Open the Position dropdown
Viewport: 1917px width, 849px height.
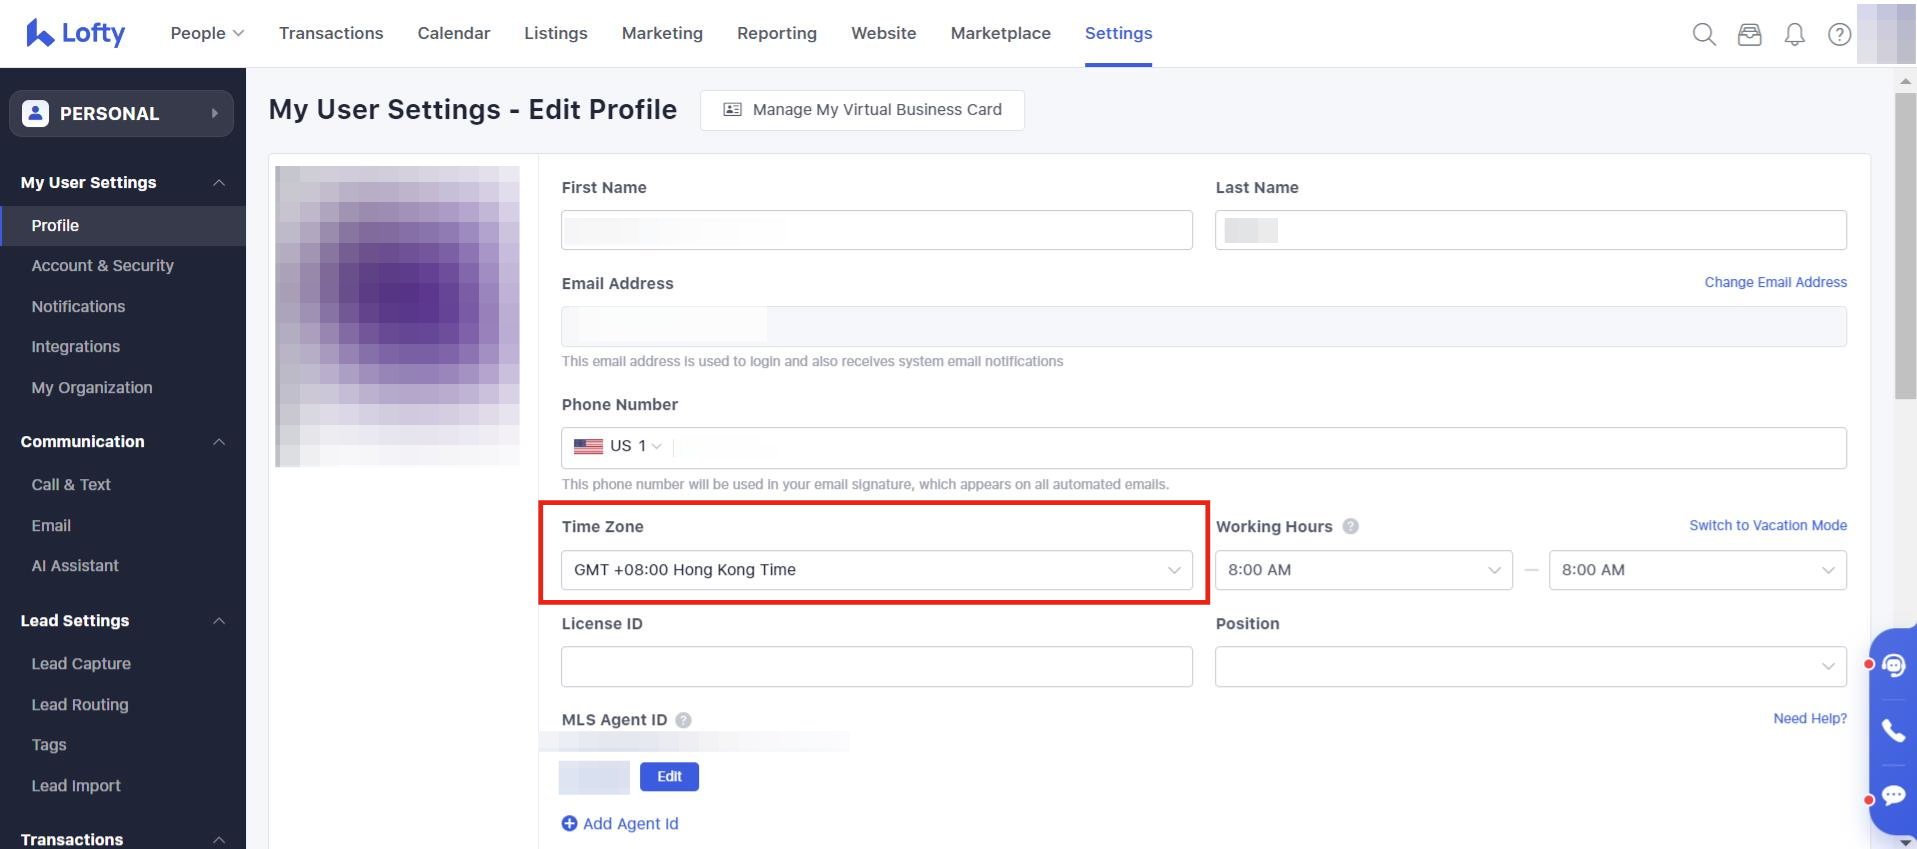1530,667
